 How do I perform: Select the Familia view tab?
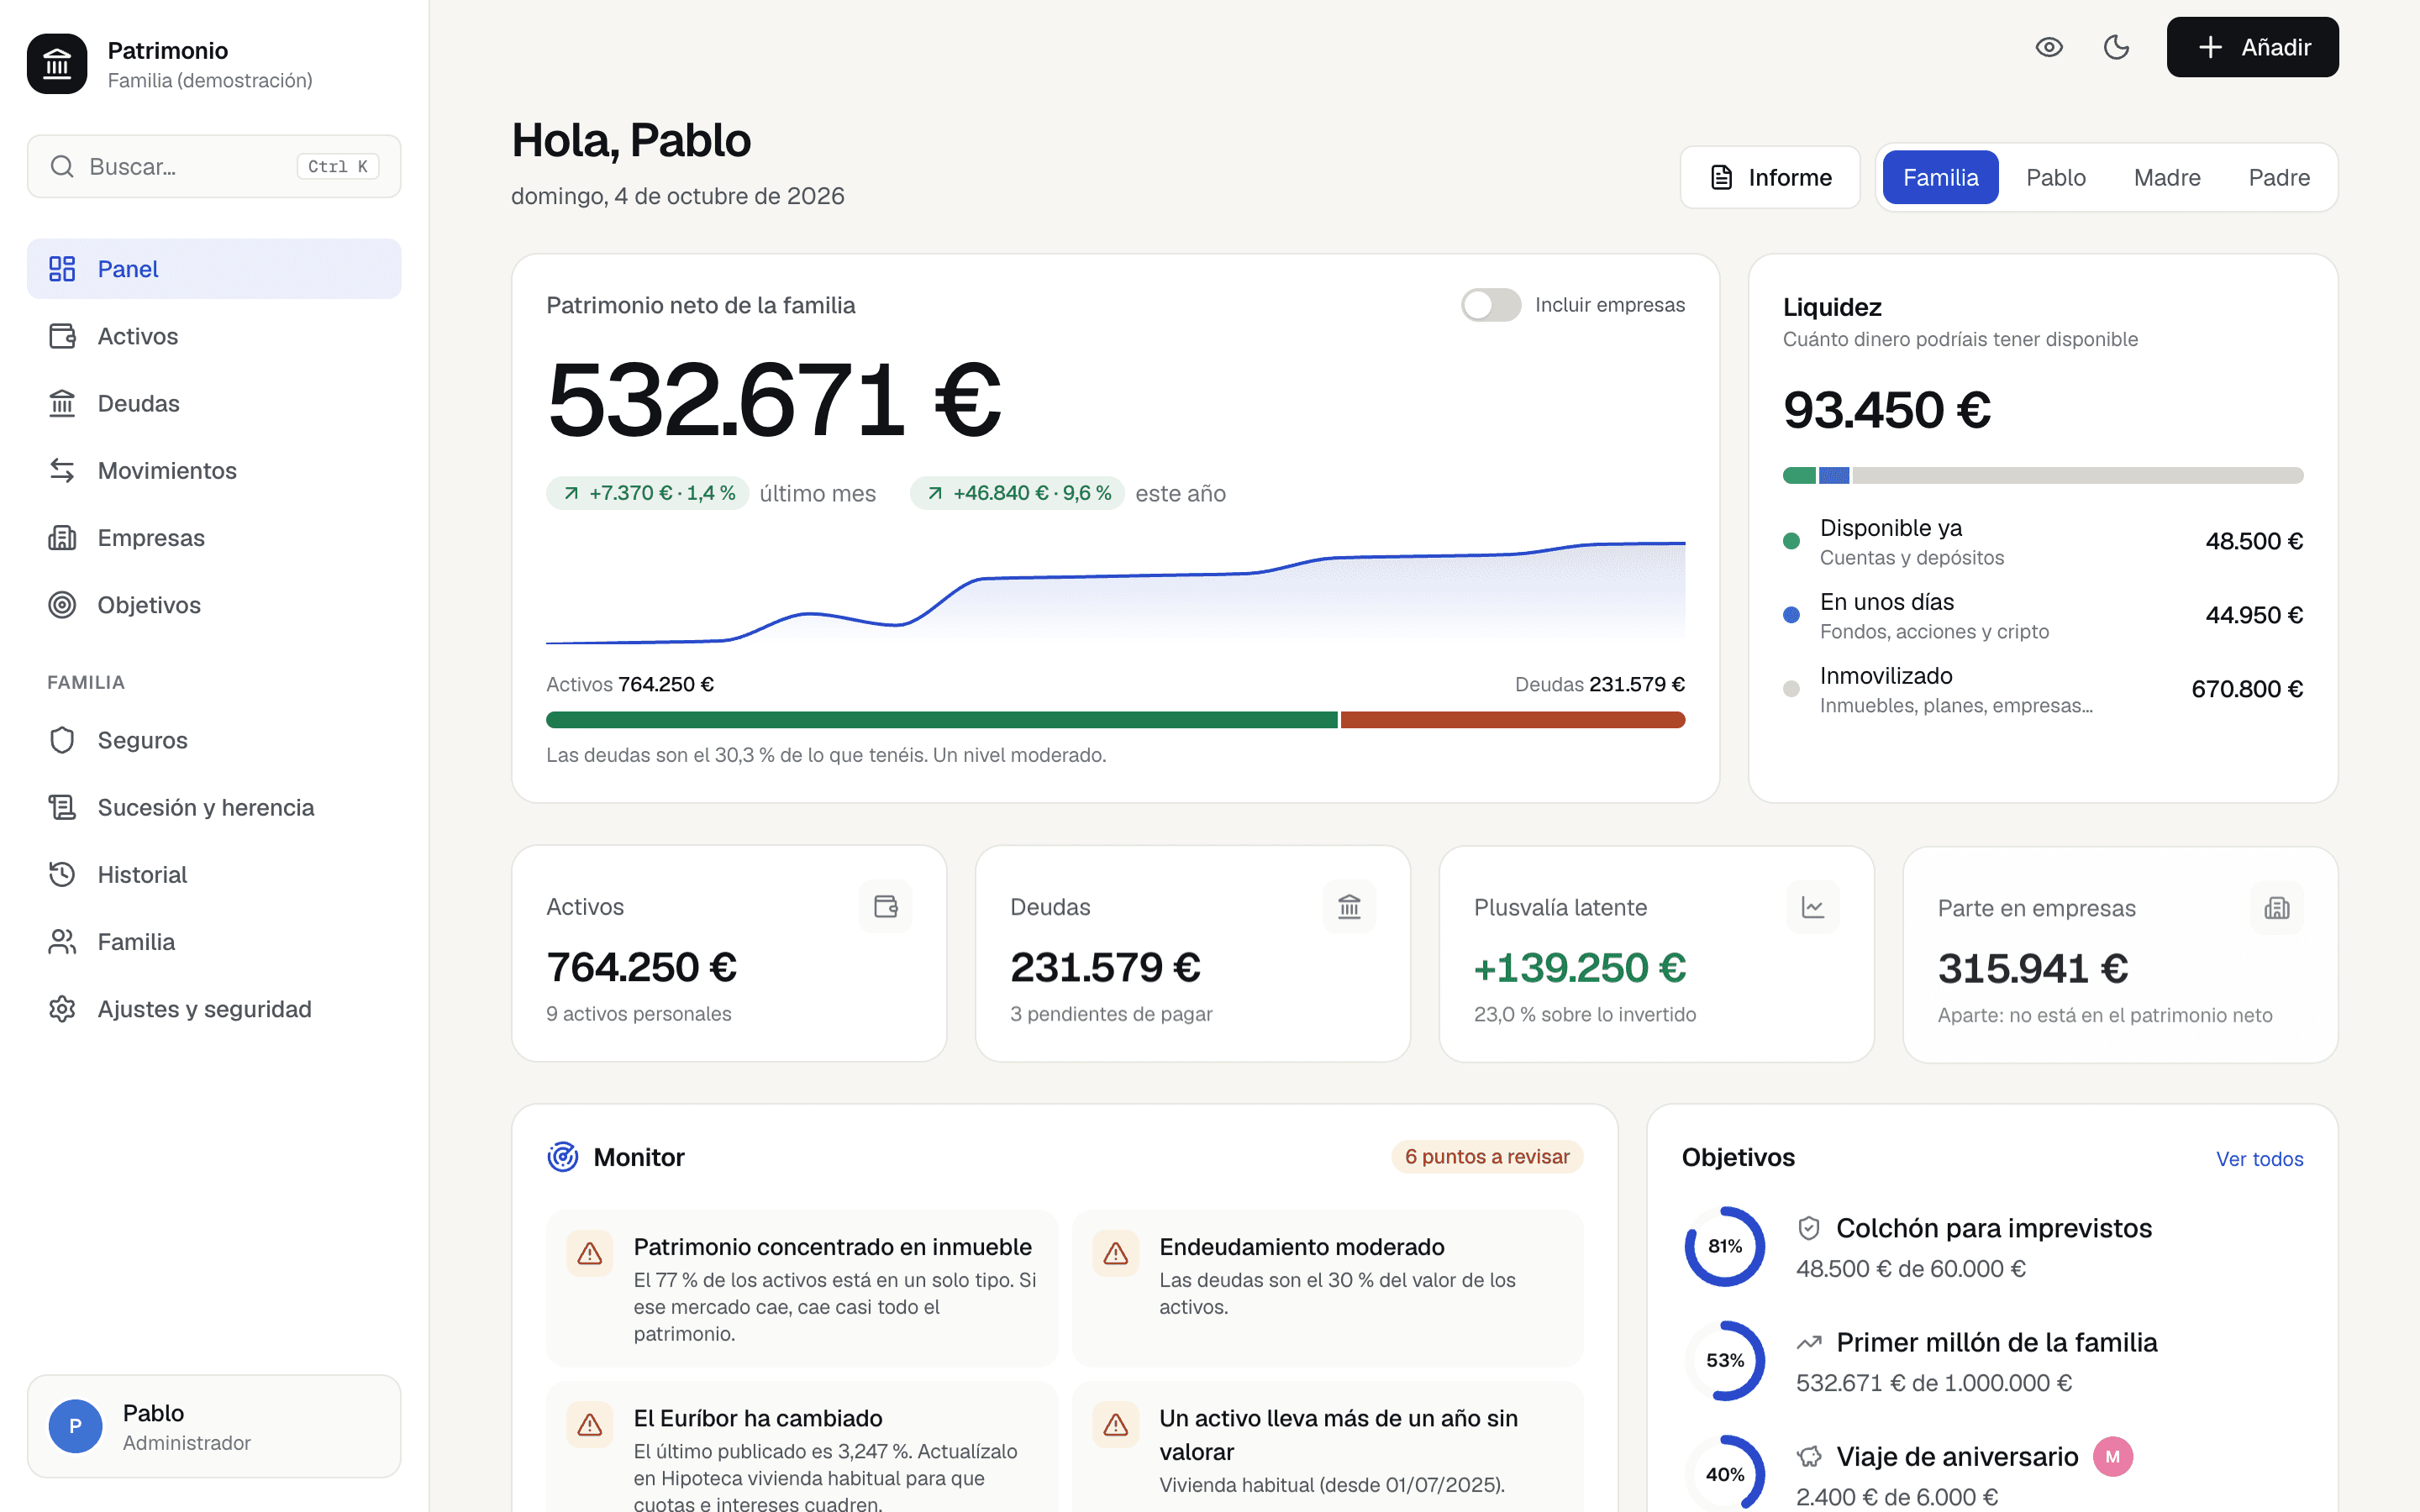[1940, 177]
